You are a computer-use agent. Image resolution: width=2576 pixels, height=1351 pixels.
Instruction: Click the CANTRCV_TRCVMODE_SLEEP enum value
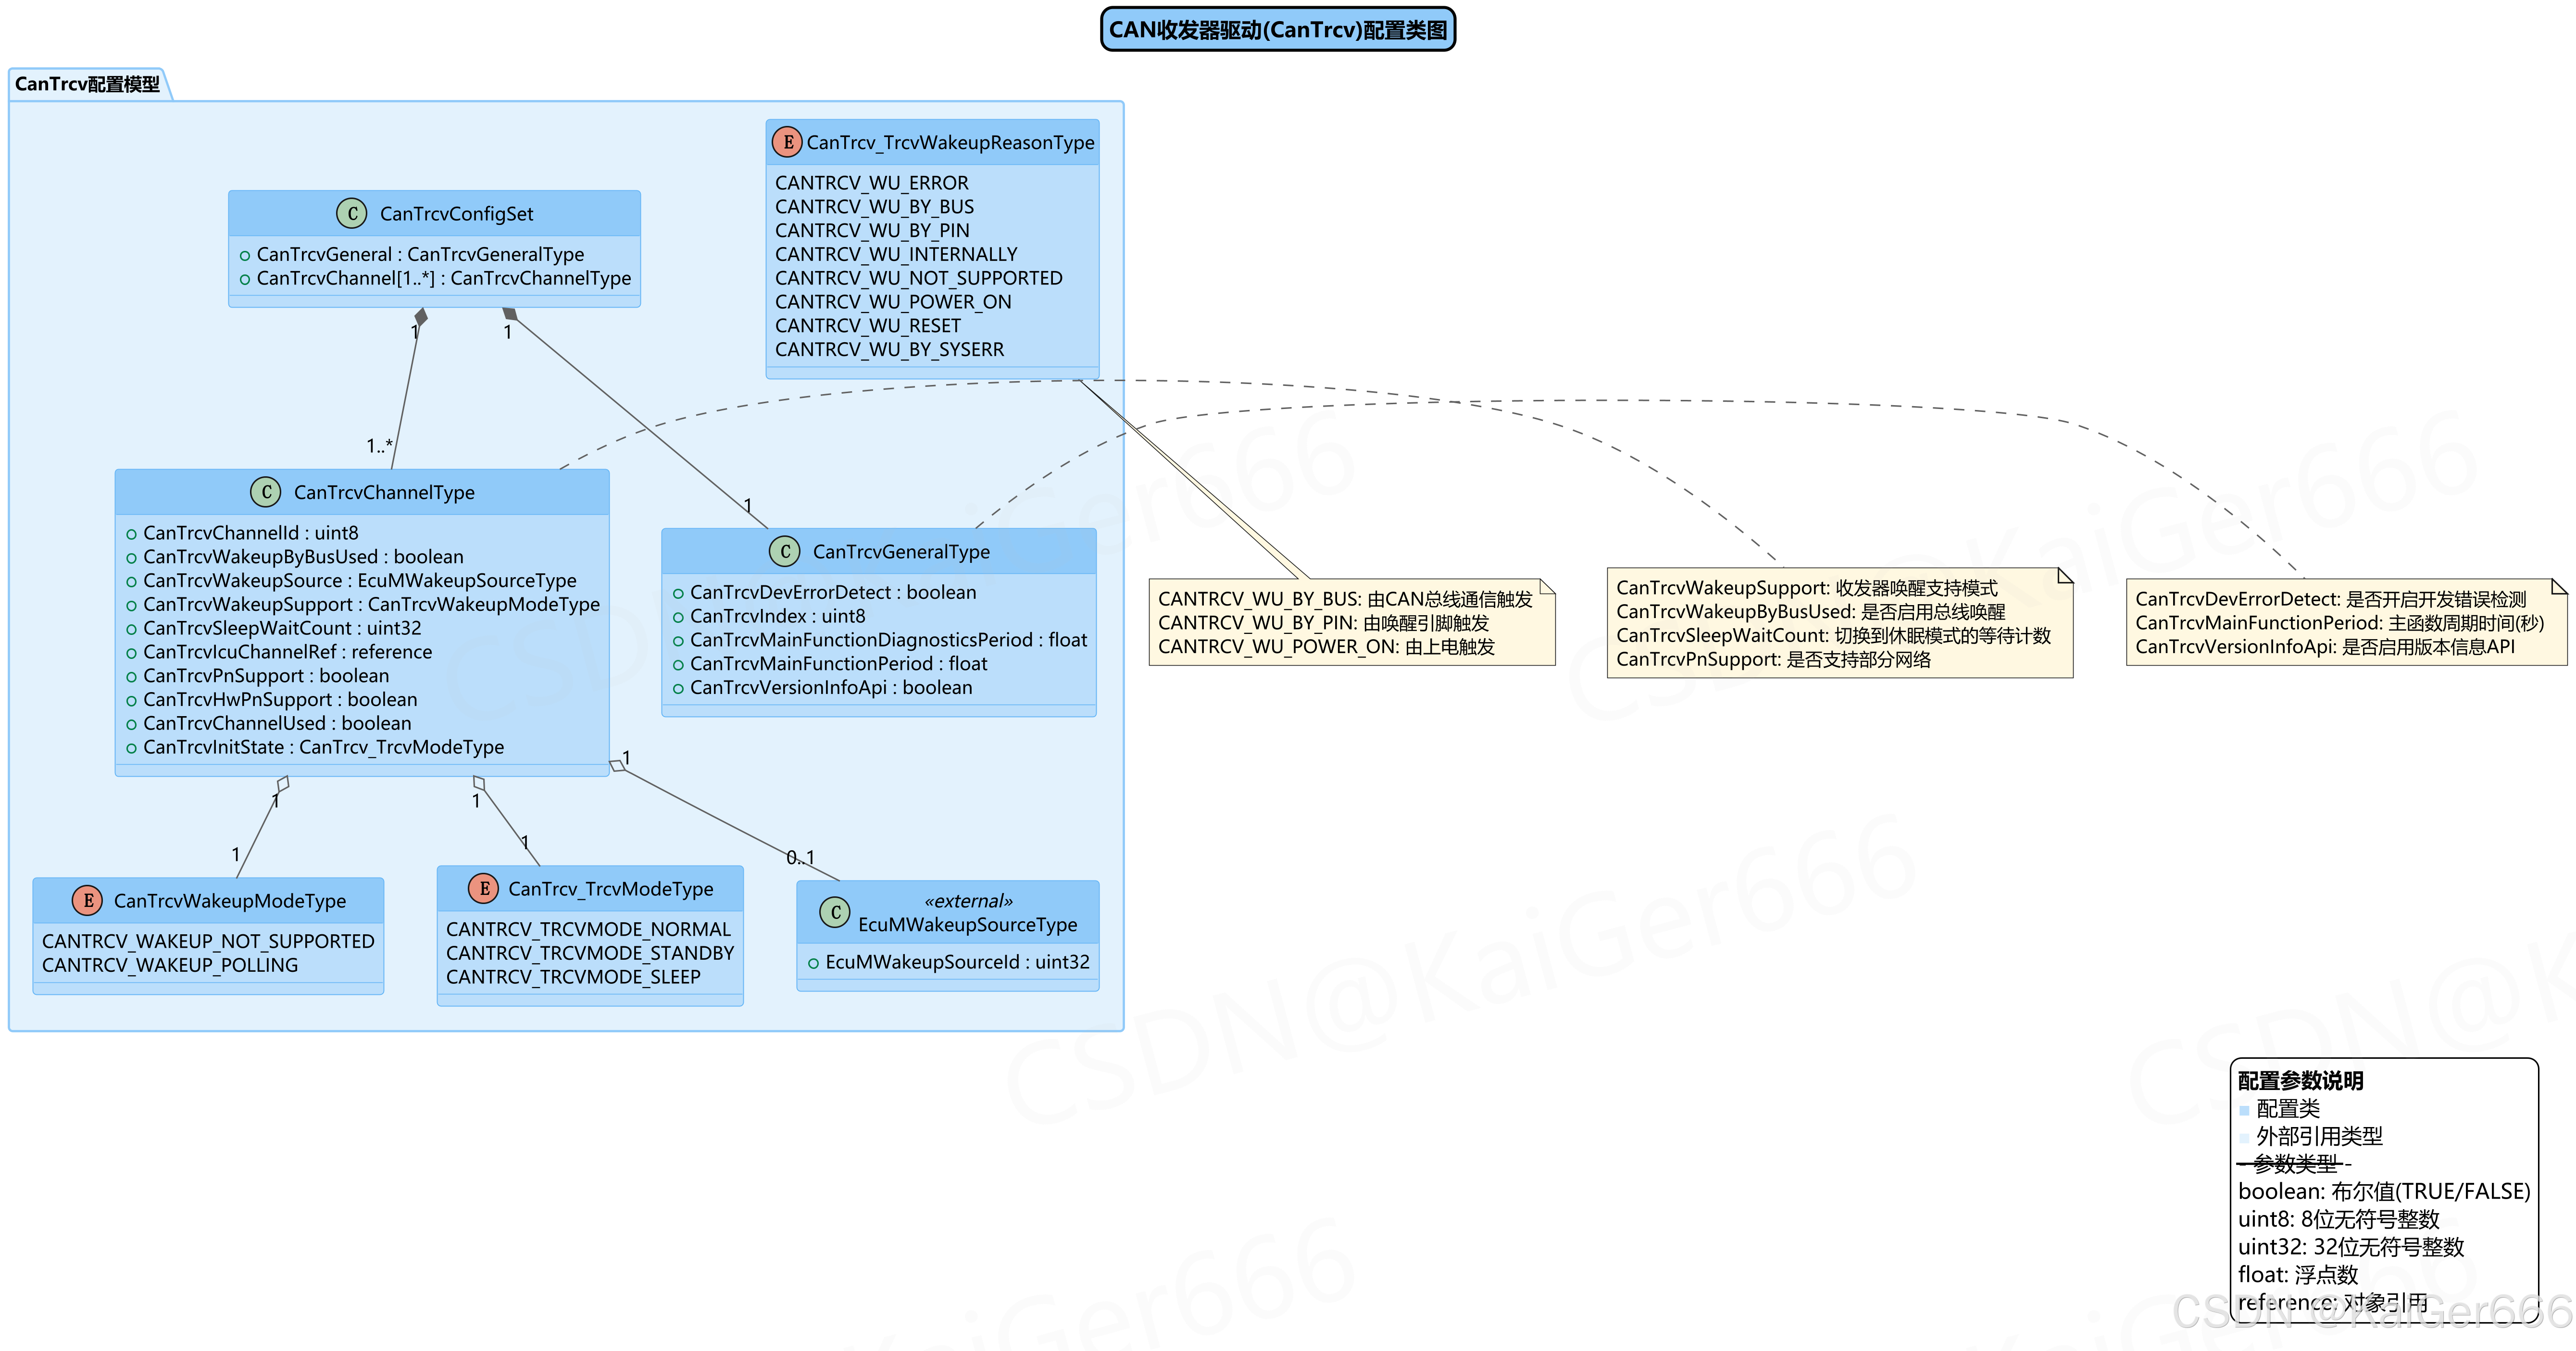[x=573, y=977]
